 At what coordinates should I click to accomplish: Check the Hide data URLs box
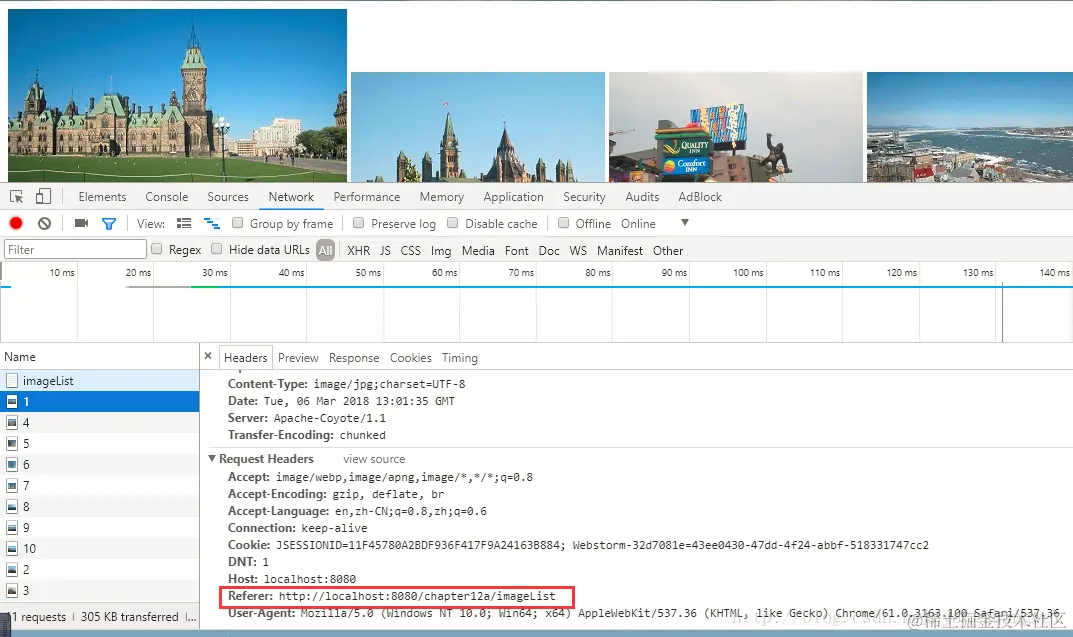coord(216,249)
